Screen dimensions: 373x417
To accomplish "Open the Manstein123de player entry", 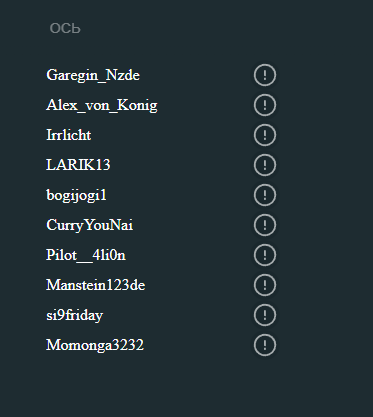I will [96, 285].
